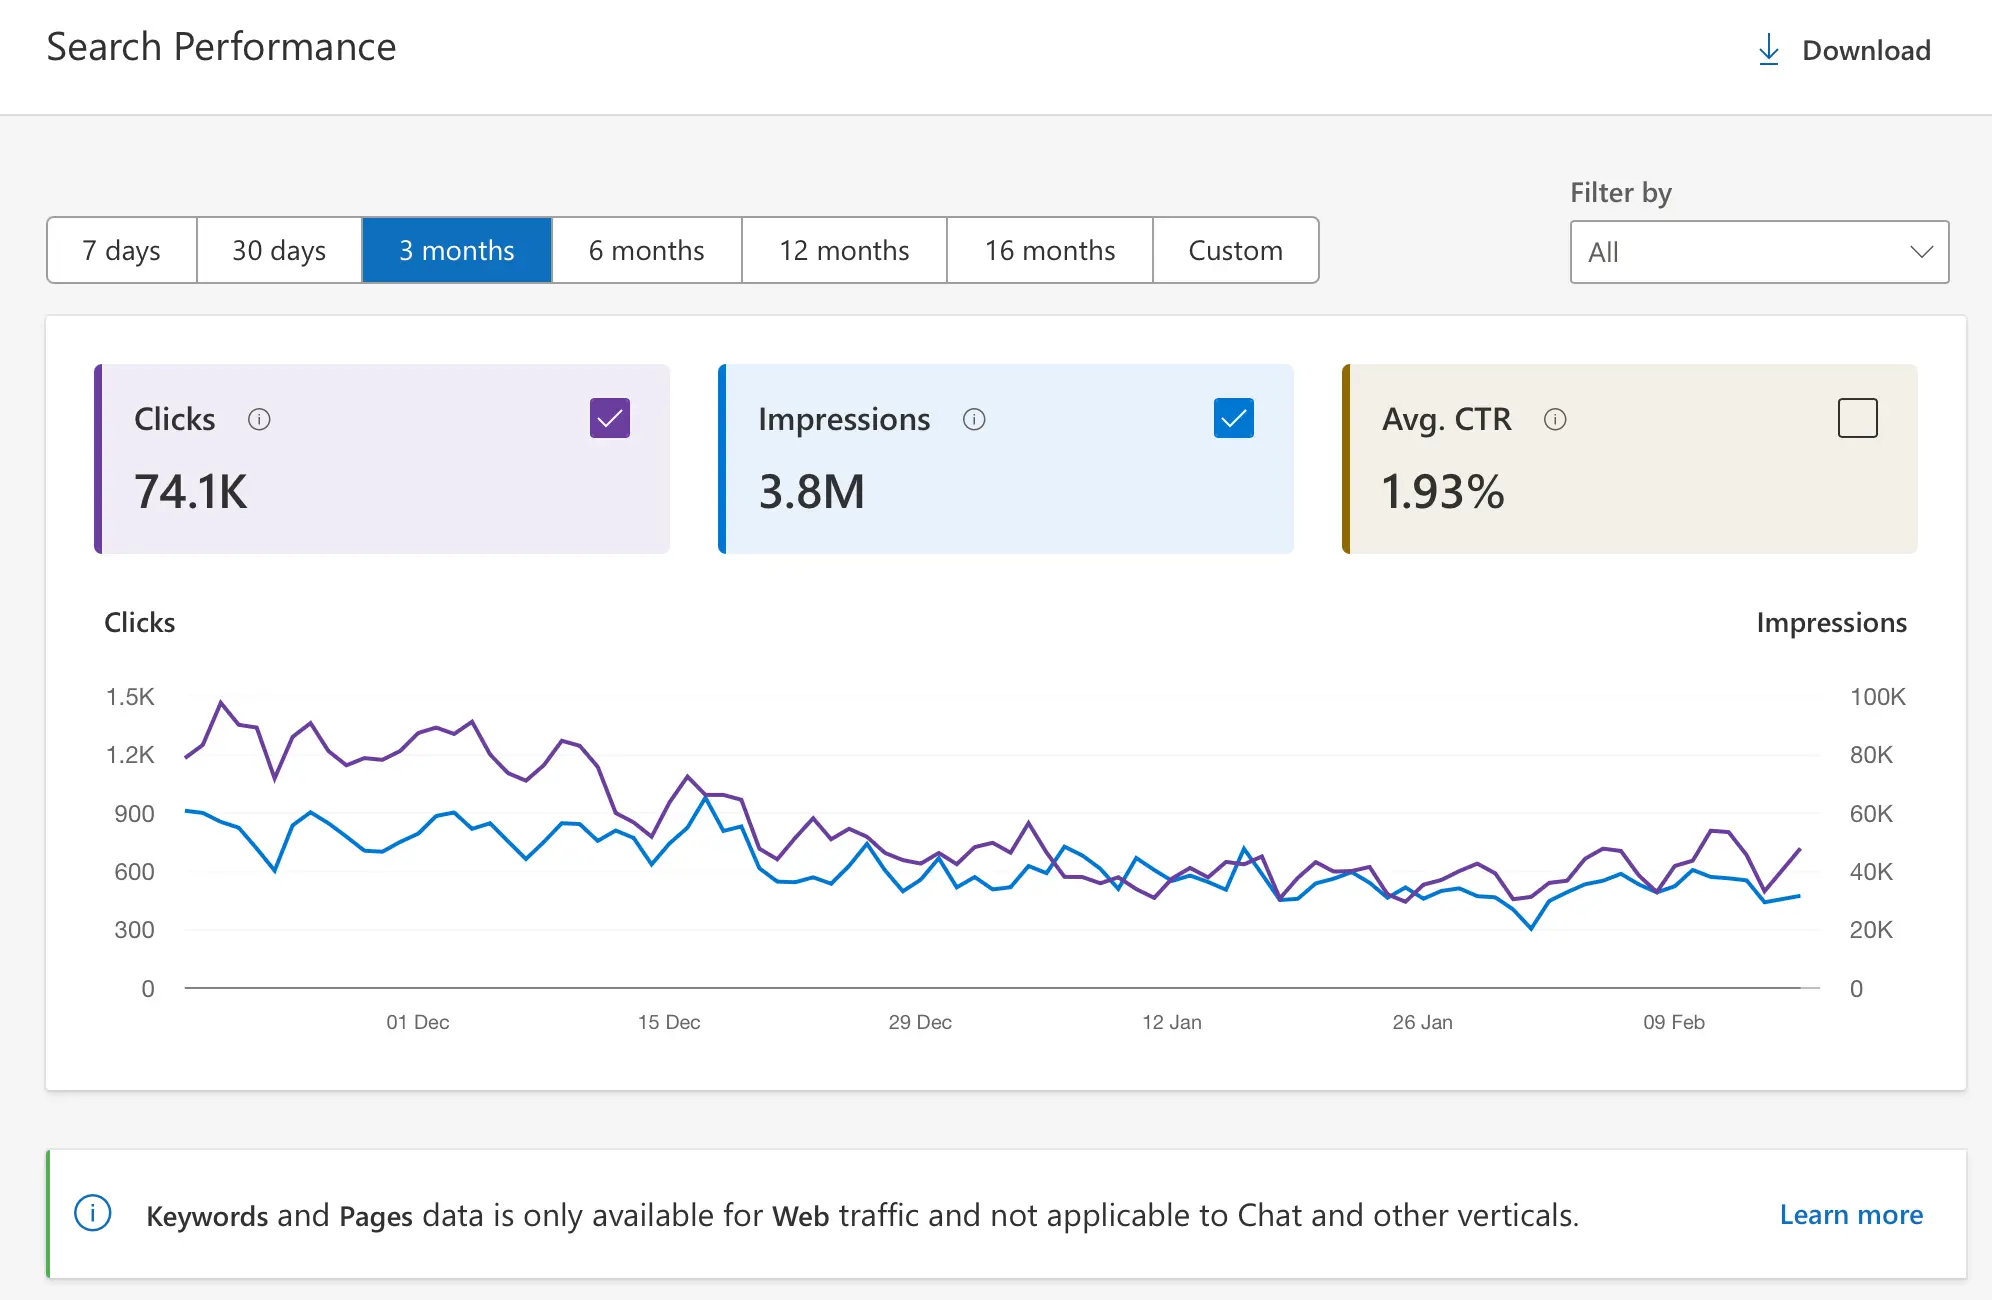Click the chevron in the All filter box
Viewport: 1992px width, 1300px height.
(1921, 252)
